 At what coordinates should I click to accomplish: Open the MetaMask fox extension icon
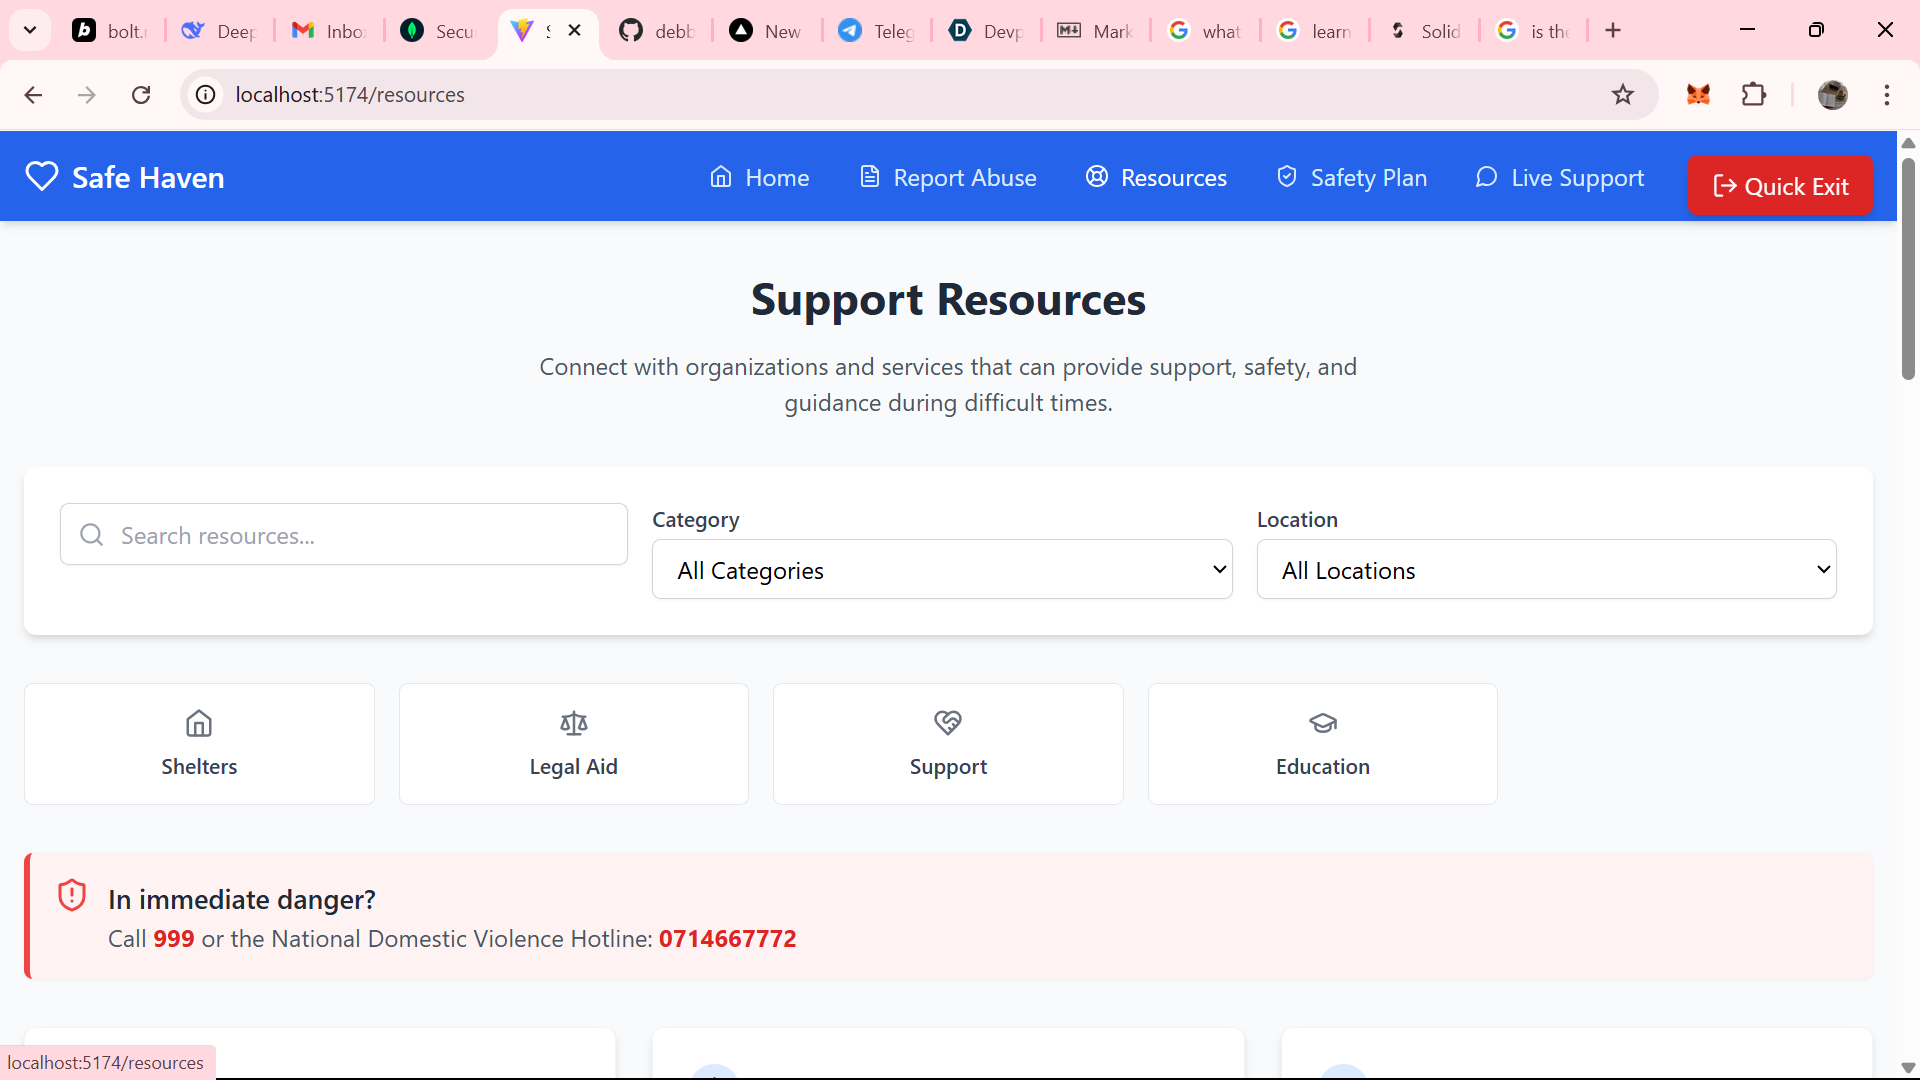coord(1698,94)
